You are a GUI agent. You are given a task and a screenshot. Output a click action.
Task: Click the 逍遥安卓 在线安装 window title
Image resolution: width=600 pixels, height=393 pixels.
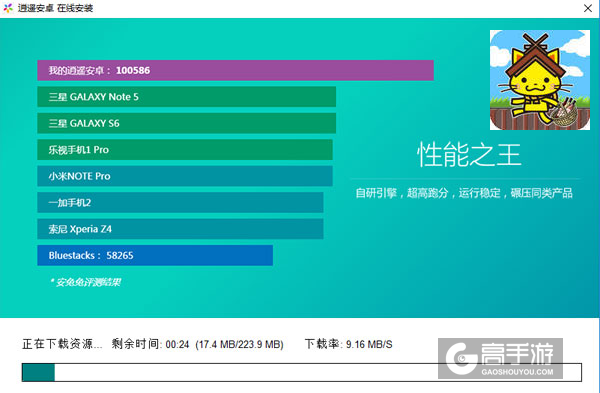coord(55,8)
